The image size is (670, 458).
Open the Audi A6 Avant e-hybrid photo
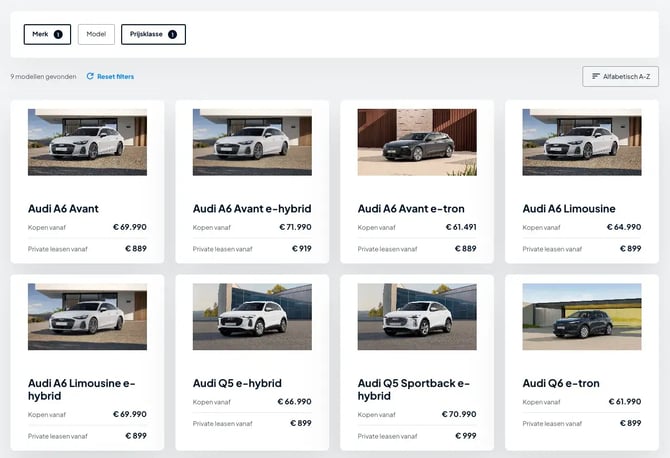[x=252, y=142]
